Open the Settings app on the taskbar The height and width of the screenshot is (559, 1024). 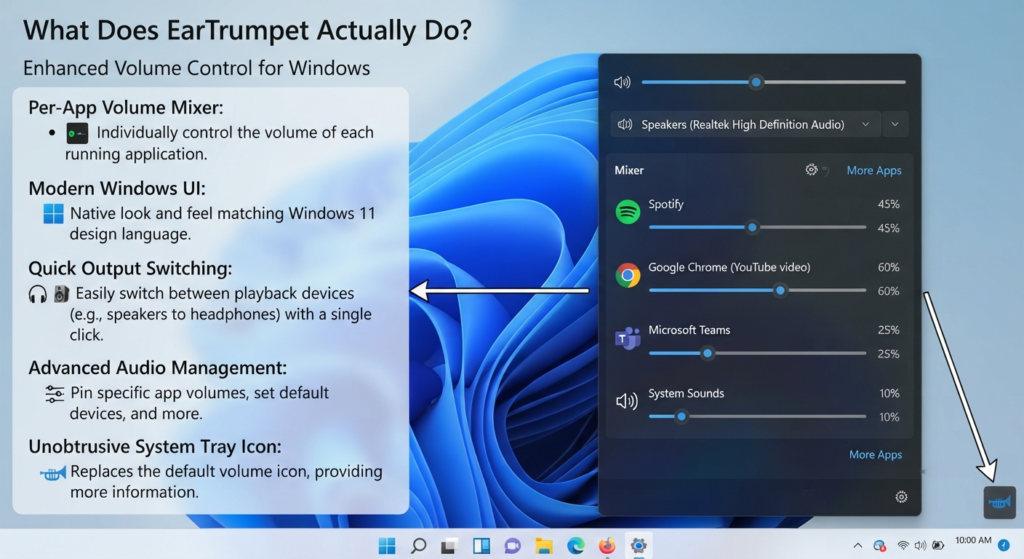click(638, 545)
